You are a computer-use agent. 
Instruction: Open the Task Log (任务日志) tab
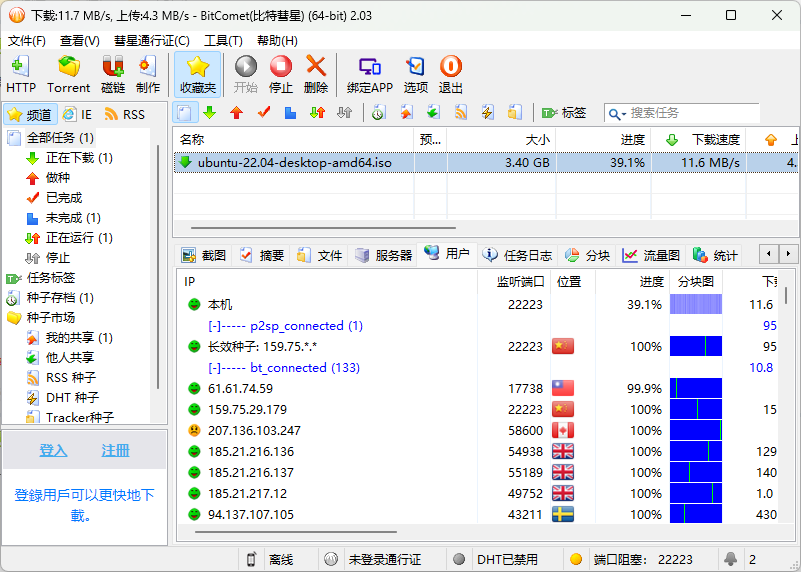(517, 255)
